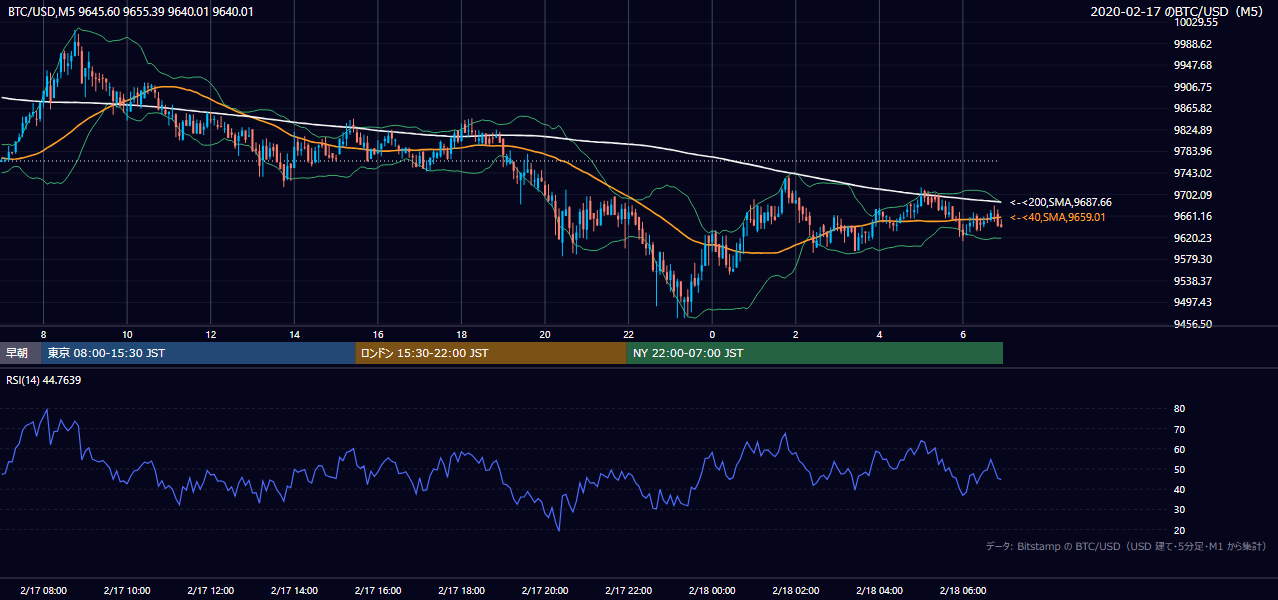Click RSI axis level 20
1278x600 pixels.
tap(1179, 530)
